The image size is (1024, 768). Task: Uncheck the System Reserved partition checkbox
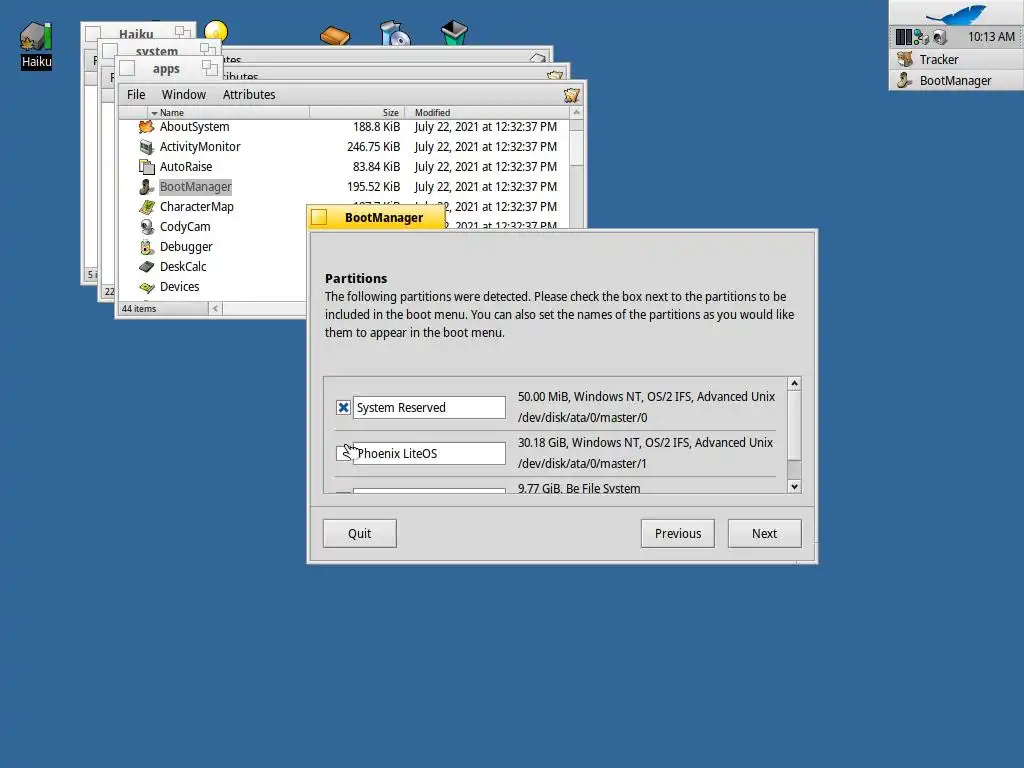(x=343, y=408)
